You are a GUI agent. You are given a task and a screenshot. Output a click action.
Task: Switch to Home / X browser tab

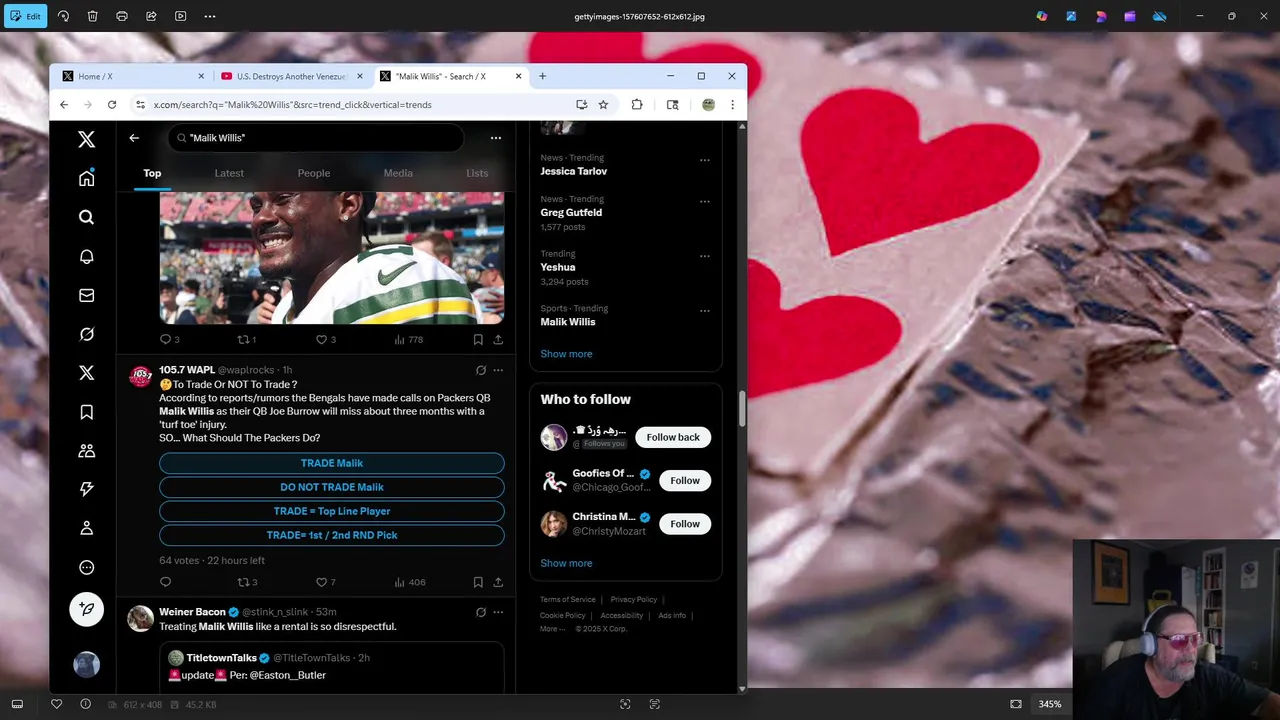click(x=133, y=76)
